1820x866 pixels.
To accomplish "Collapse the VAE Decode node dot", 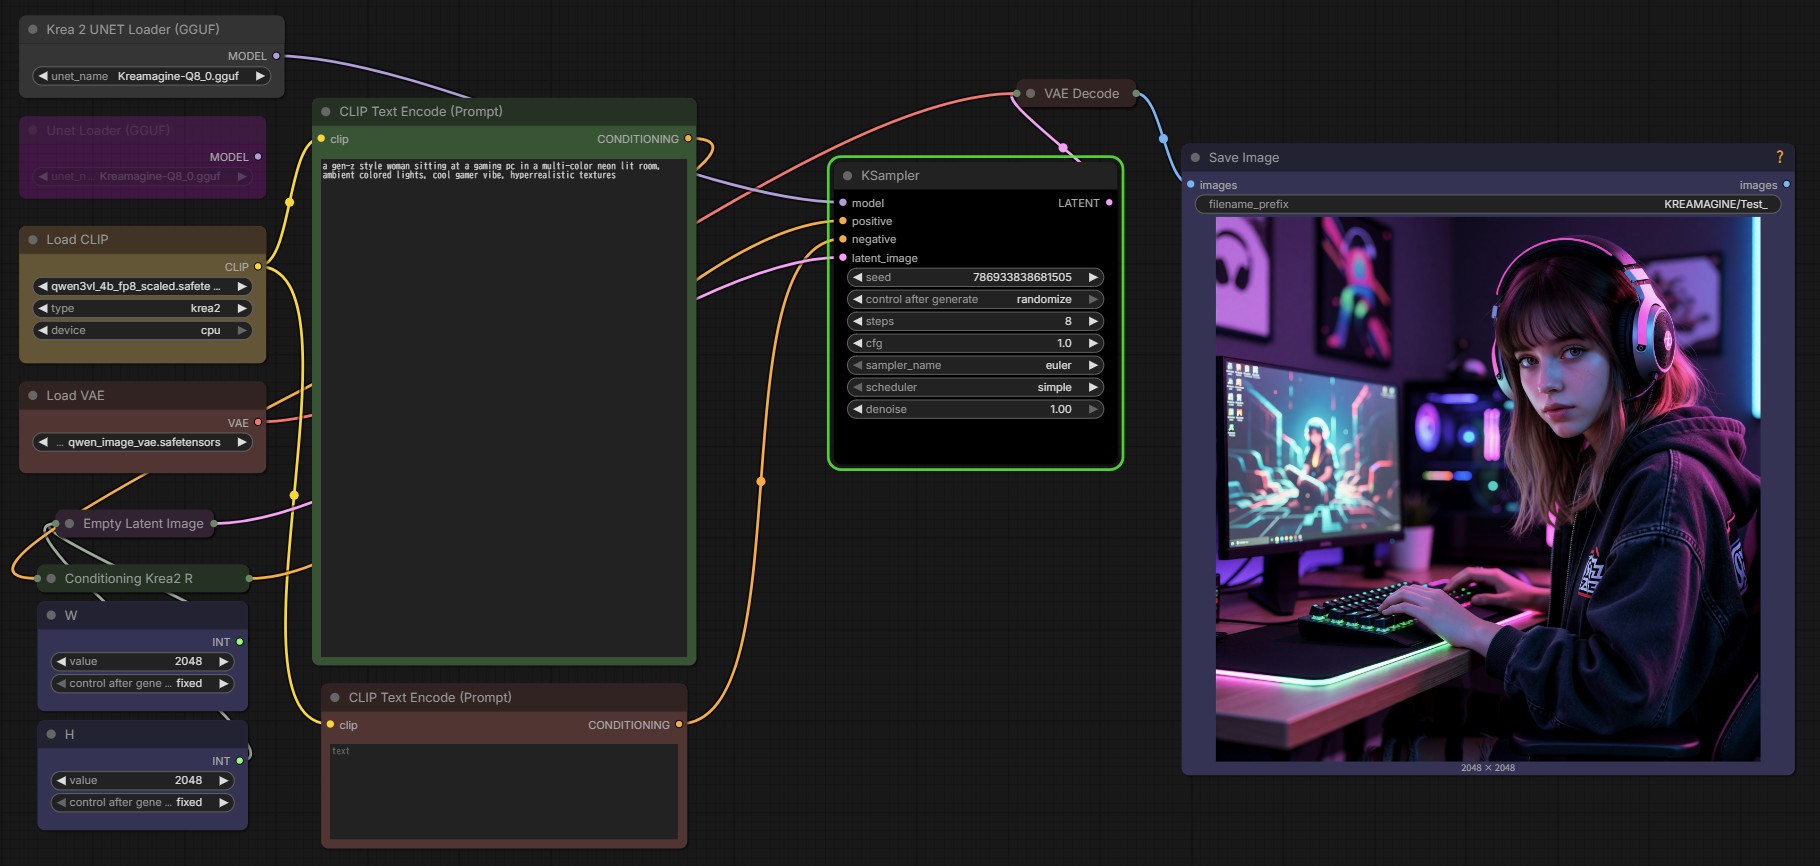I will [1030, 94].
